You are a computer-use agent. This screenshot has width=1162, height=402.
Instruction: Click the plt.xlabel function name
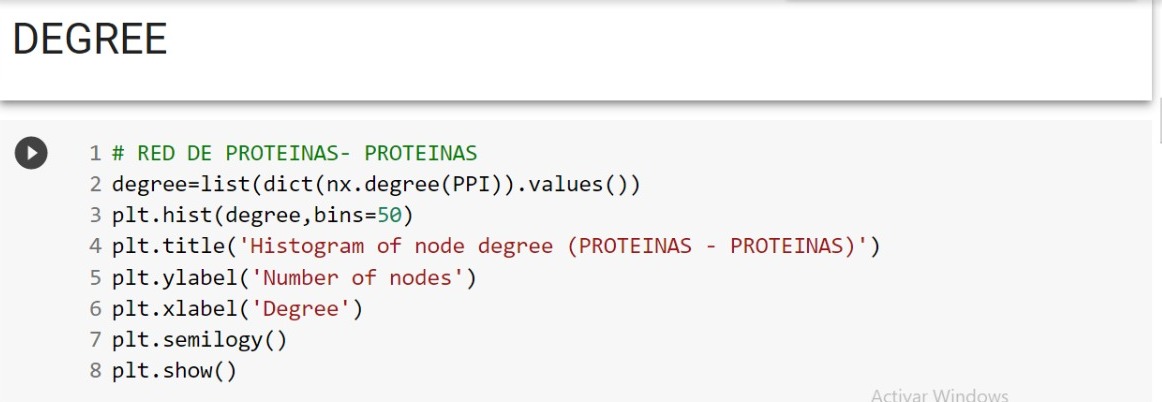click(174, 309)
